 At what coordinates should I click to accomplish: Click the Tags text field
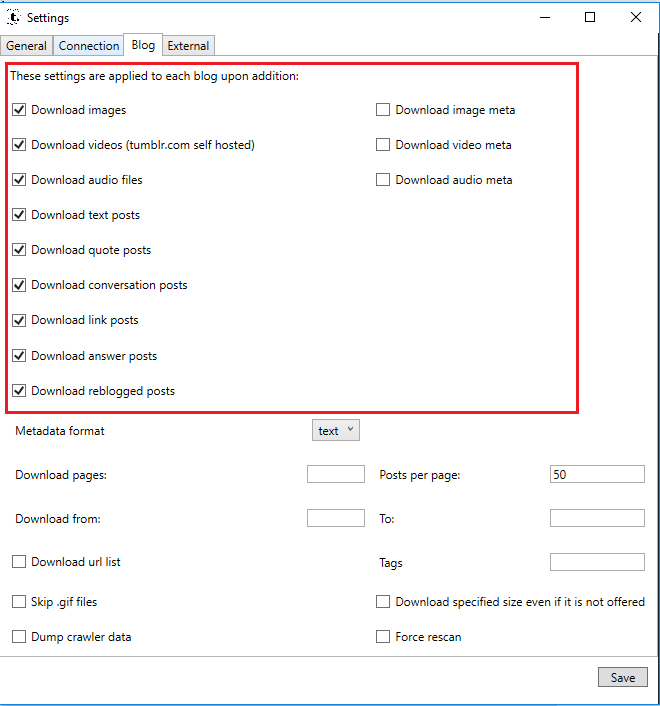[x=597, y=562]
